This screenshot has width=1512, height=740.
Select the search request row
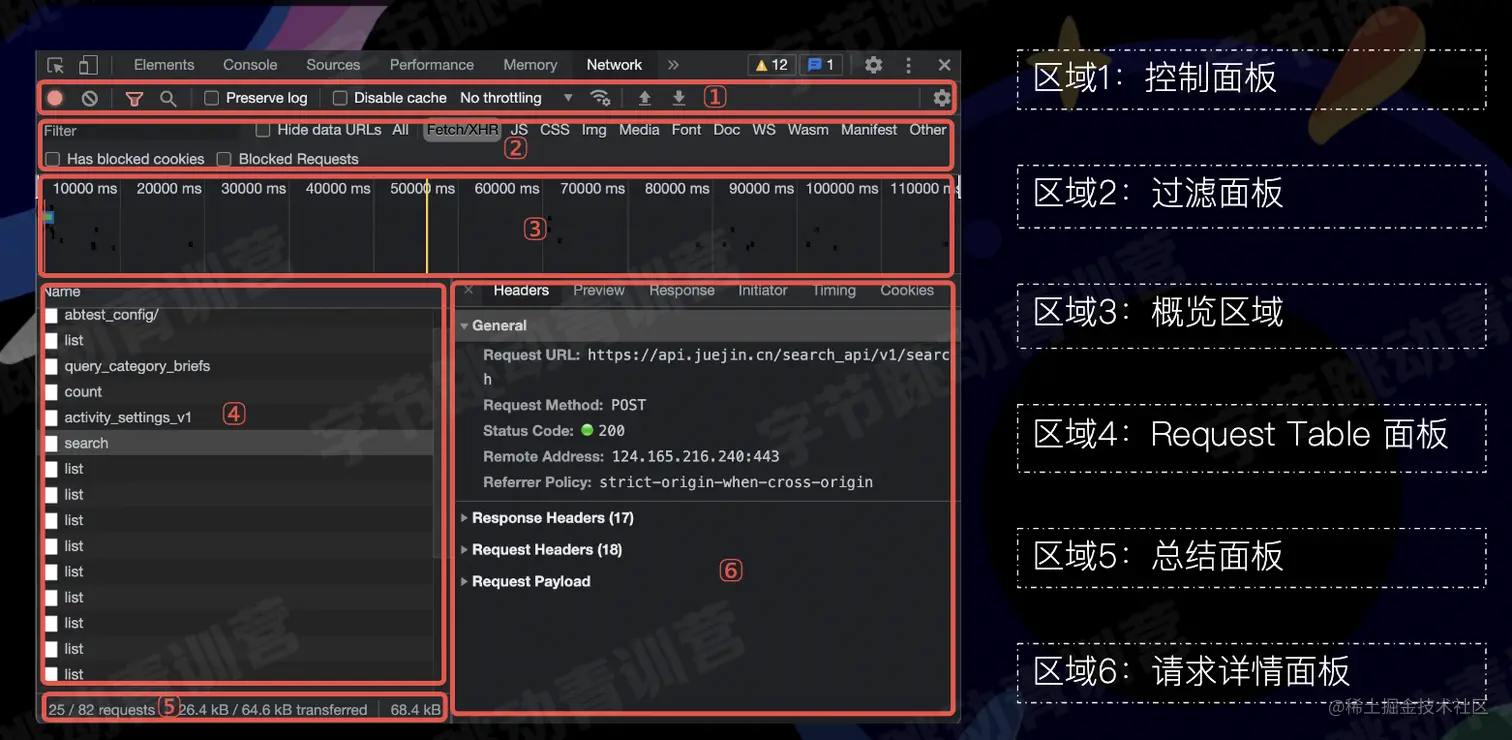[x=238, y=444]
